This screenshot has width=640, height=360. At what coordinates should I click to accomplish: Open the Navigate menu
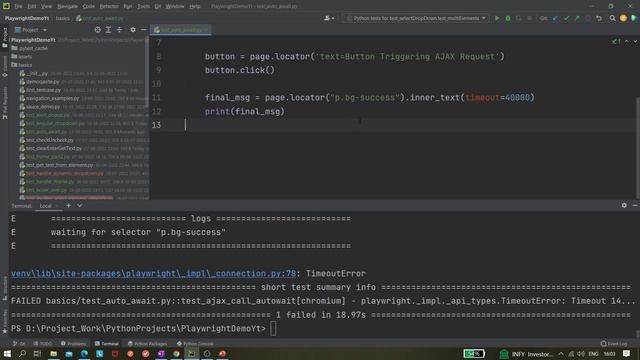pos(67,7)
